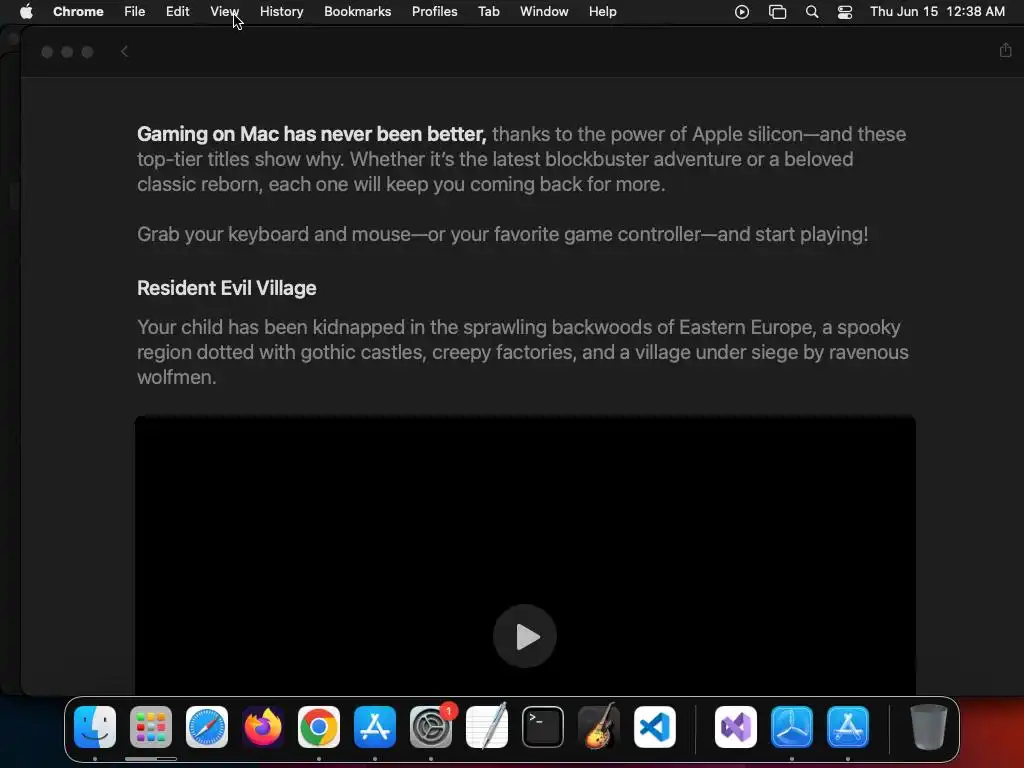Play the Resident Evil Village video
Screen dimensions: 1024x768
click(524, 636)
